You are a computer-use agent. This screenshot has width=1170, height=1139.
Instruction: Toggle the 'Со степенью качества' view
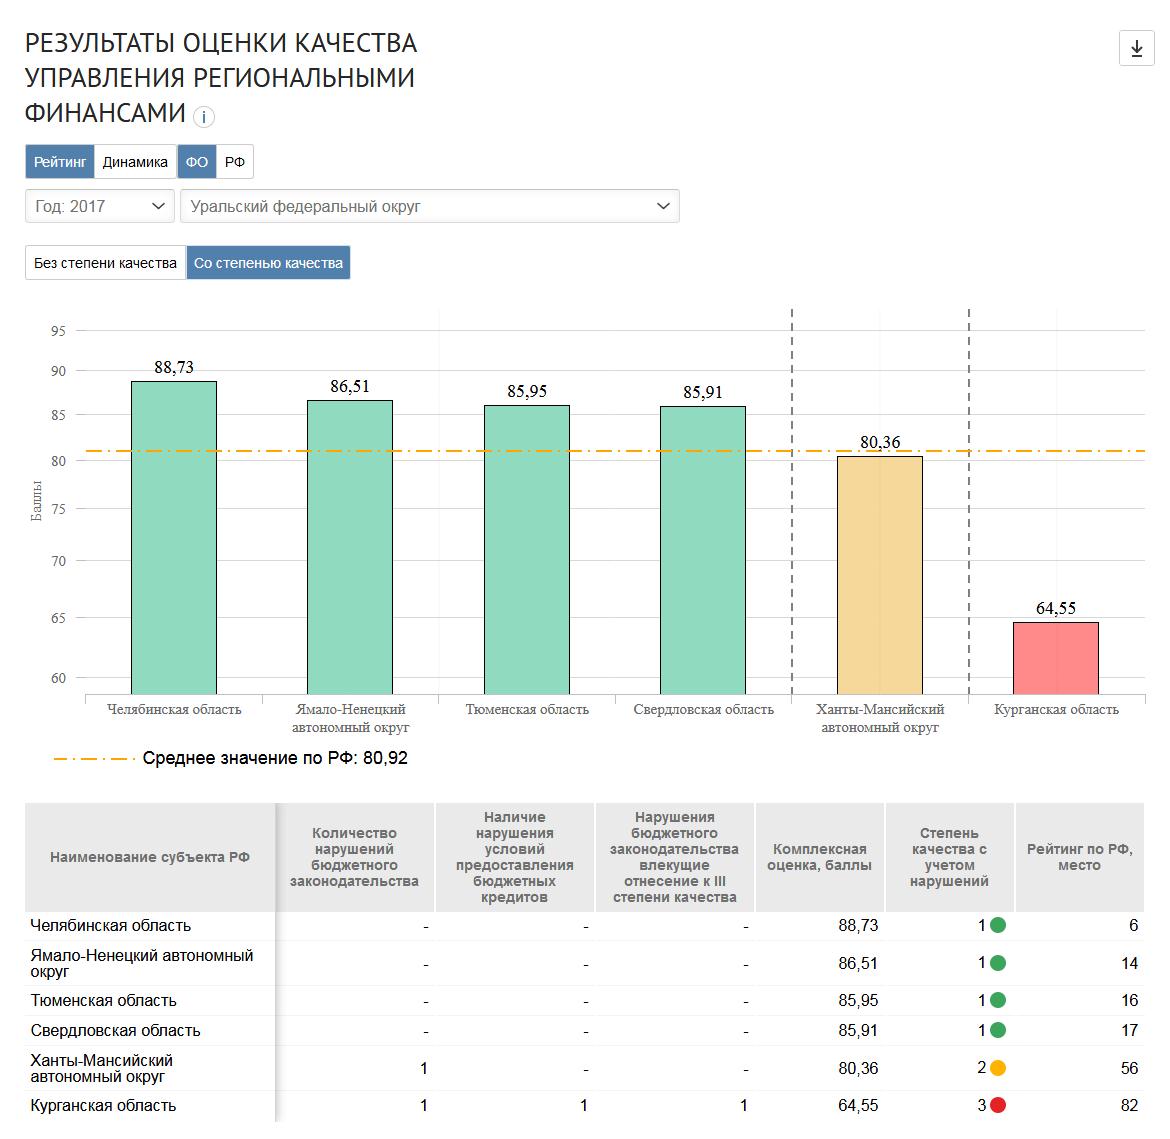pyautogui.click(x=268, y=263)
